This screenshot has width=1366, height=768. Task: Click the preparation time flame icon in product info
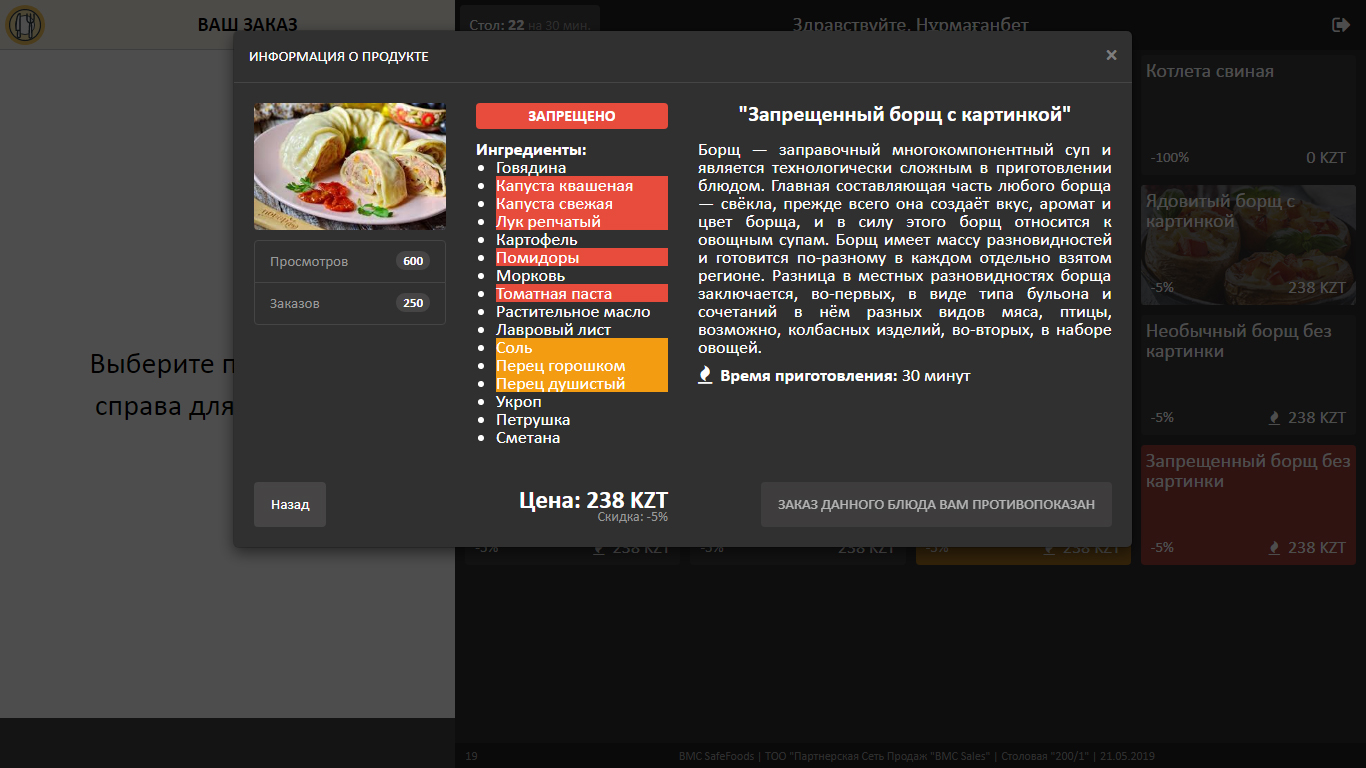[x=706, y=377]
